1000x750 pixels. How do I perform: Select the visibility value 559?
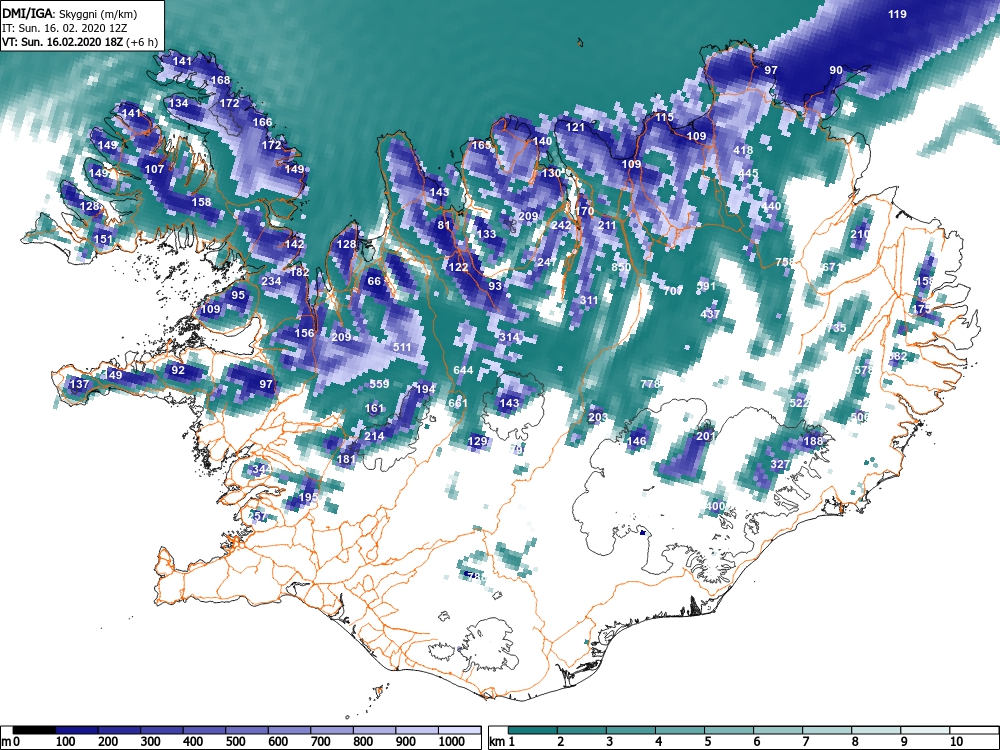point(379,384)
